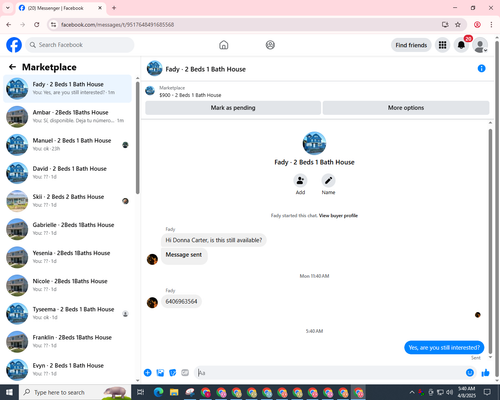Click the Facebook logo icon
500x400 pixels.
(x=14, y=45)
